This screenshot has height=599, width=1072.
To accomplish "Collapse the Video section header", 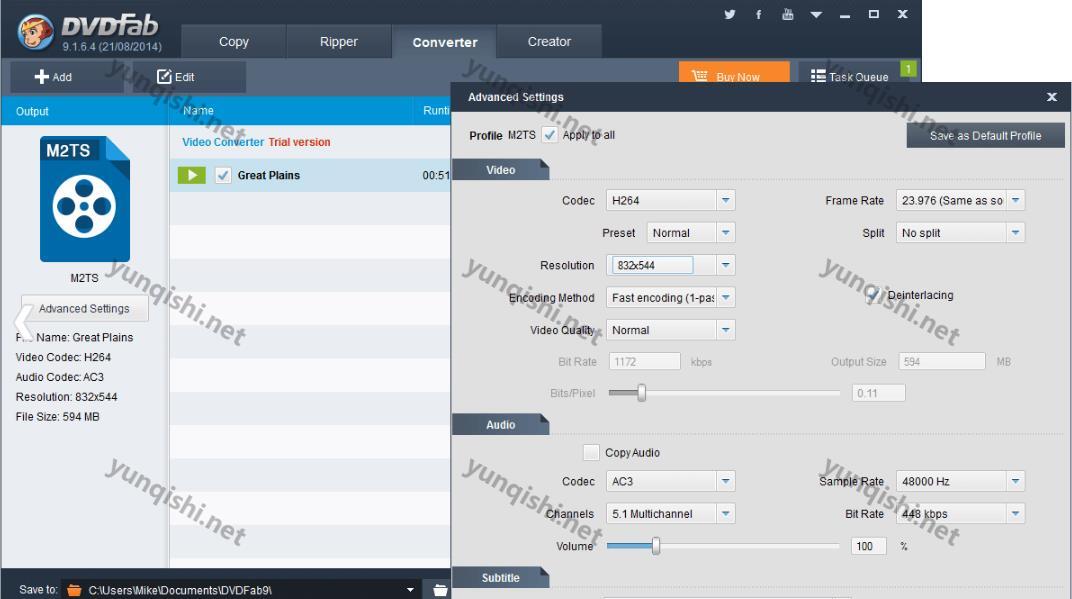I will click(x=500, y=170).
